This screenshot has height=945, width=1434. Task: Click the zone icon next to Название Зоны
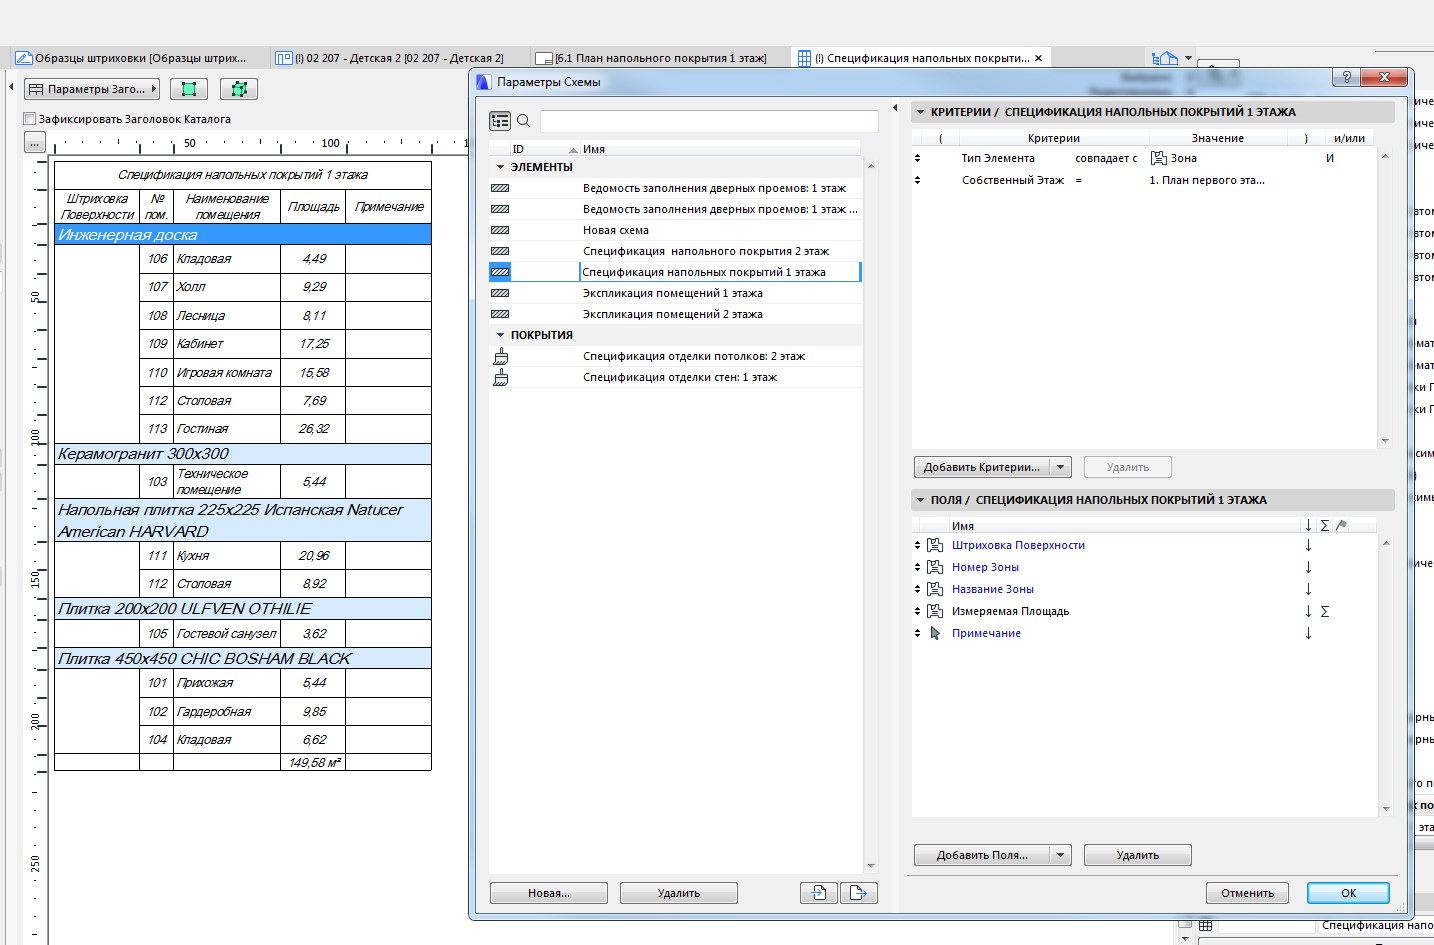pyautogui.click(x=935, y=589)
